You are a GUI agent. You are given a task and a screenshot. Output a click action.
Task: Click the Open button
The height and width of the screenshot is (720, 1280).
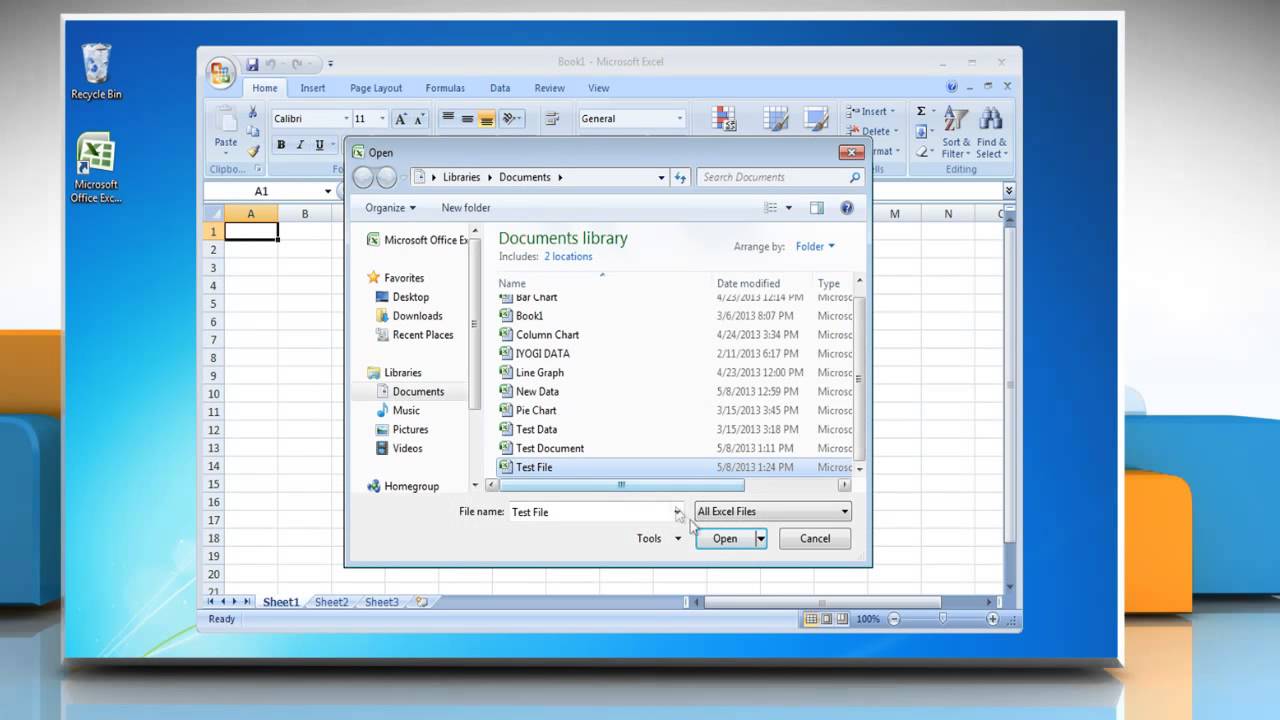click(x=725, y=538)
